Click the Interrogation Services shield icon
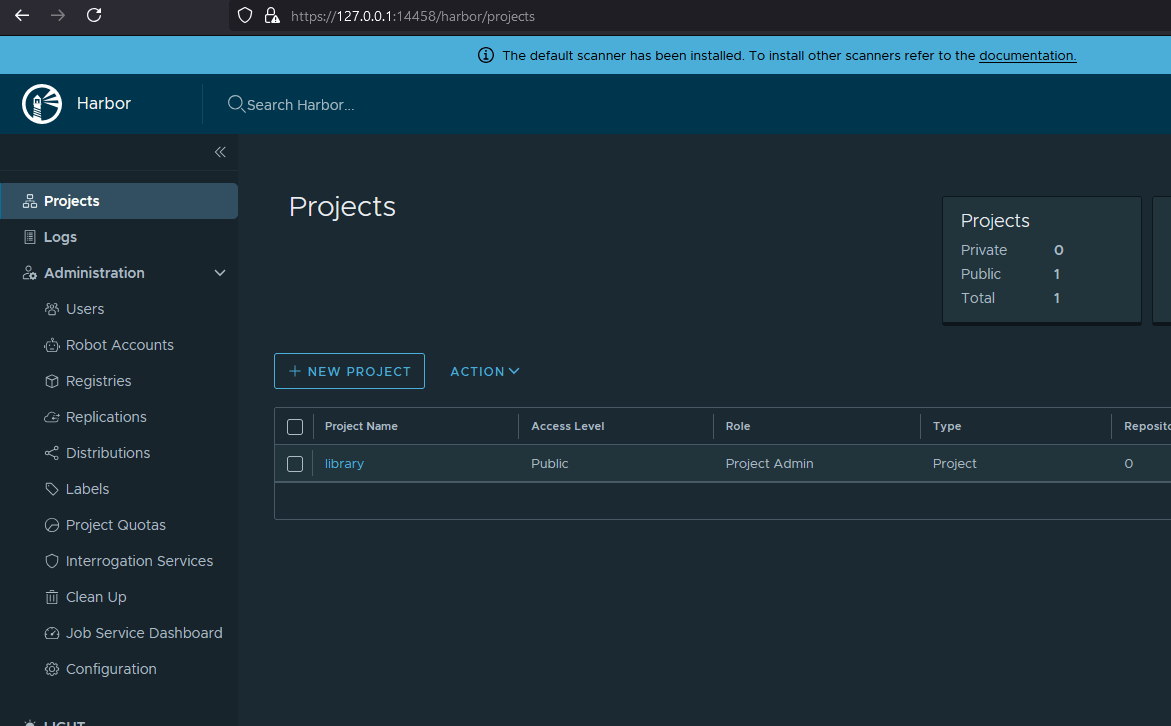Screen dimensions: 1171x726 click(x=52, y=561)
